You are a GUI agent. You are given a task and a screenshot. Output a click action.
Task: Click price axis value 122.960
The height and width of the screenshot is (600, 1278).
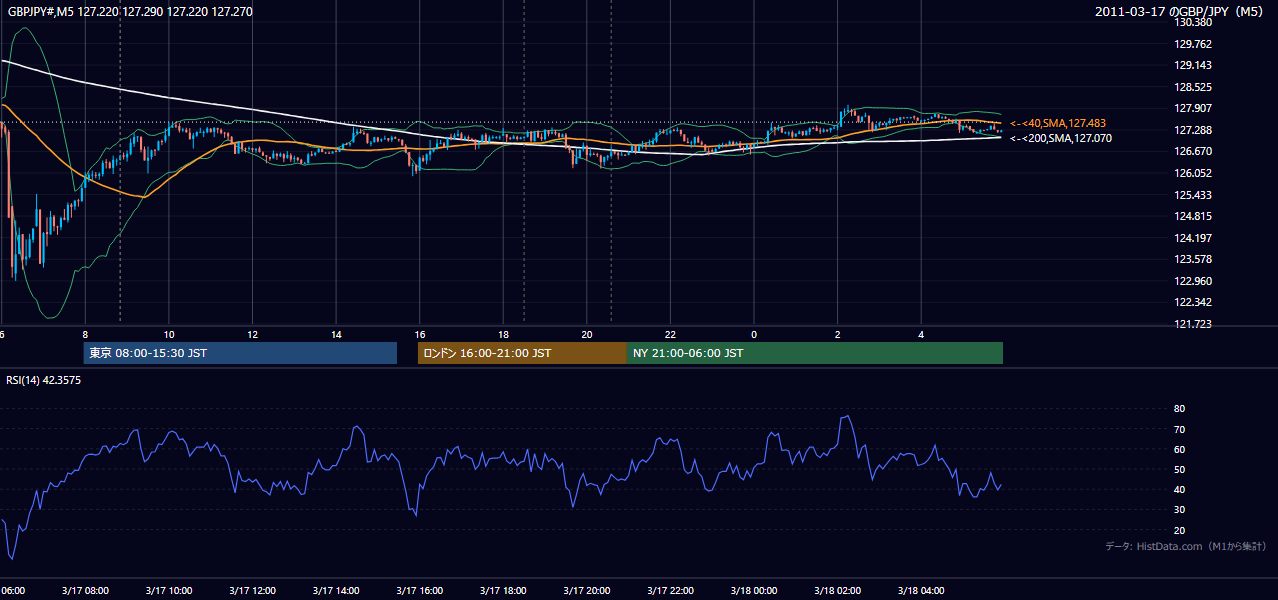tap(1193, 281)
